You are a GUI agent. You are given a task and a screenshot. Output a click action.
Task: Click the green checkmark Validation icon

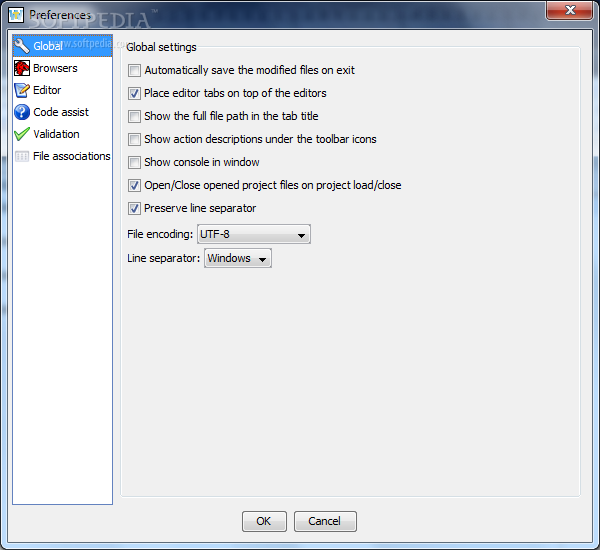[22, 134]
